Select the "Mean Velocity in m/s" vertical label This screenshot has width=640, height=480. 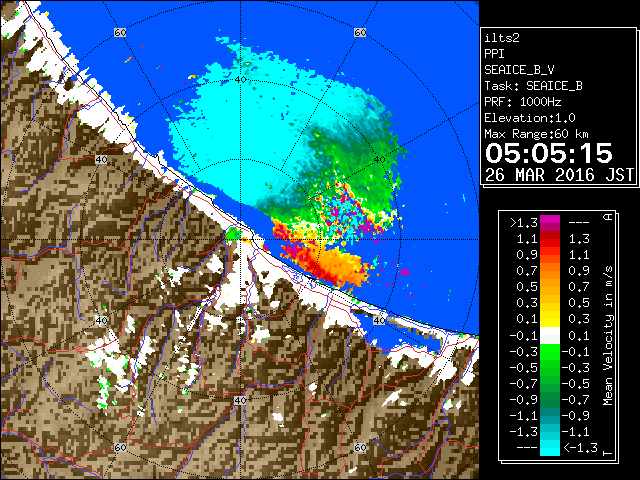608,335
